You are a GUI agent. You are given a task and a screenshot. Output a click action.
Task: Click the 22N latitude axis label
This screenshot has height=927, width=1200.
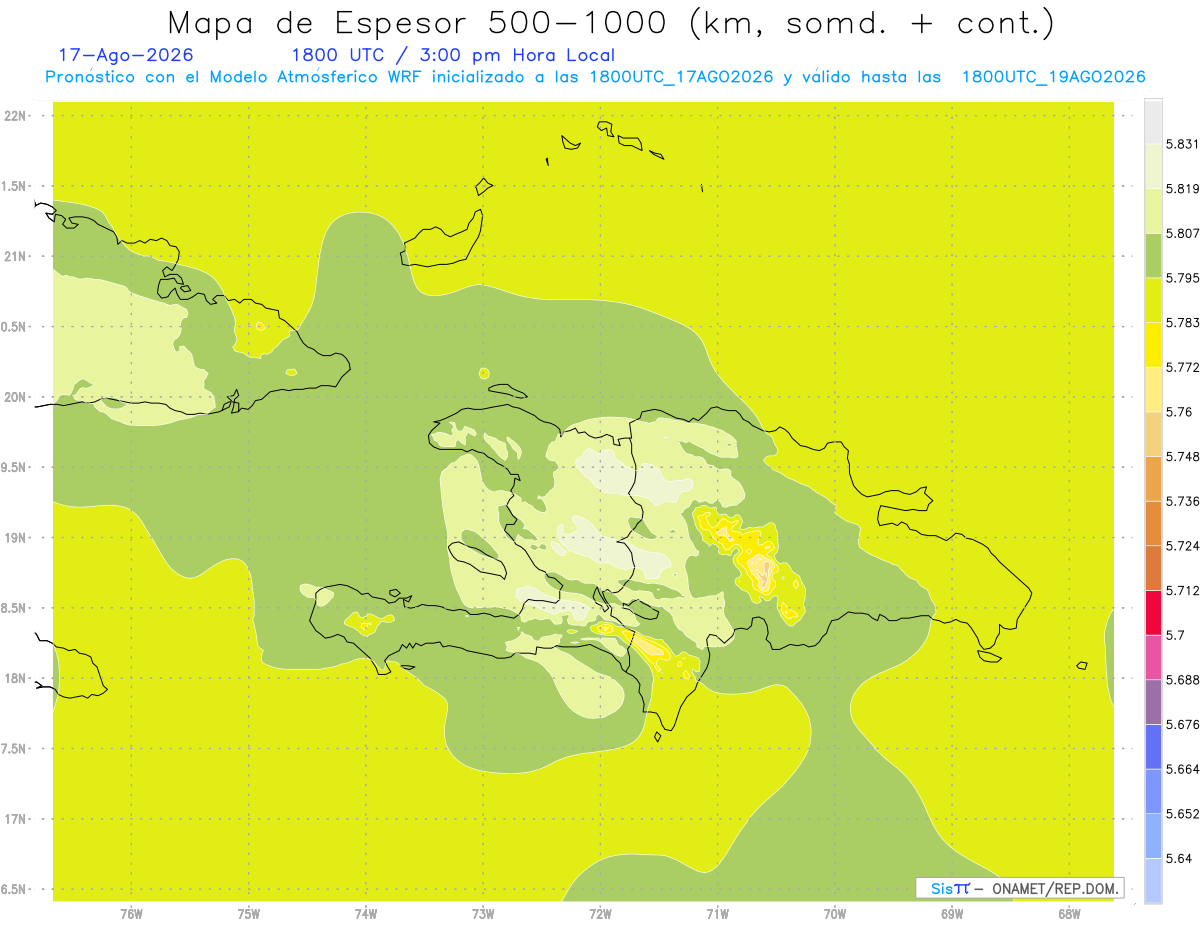click(15, 116)
